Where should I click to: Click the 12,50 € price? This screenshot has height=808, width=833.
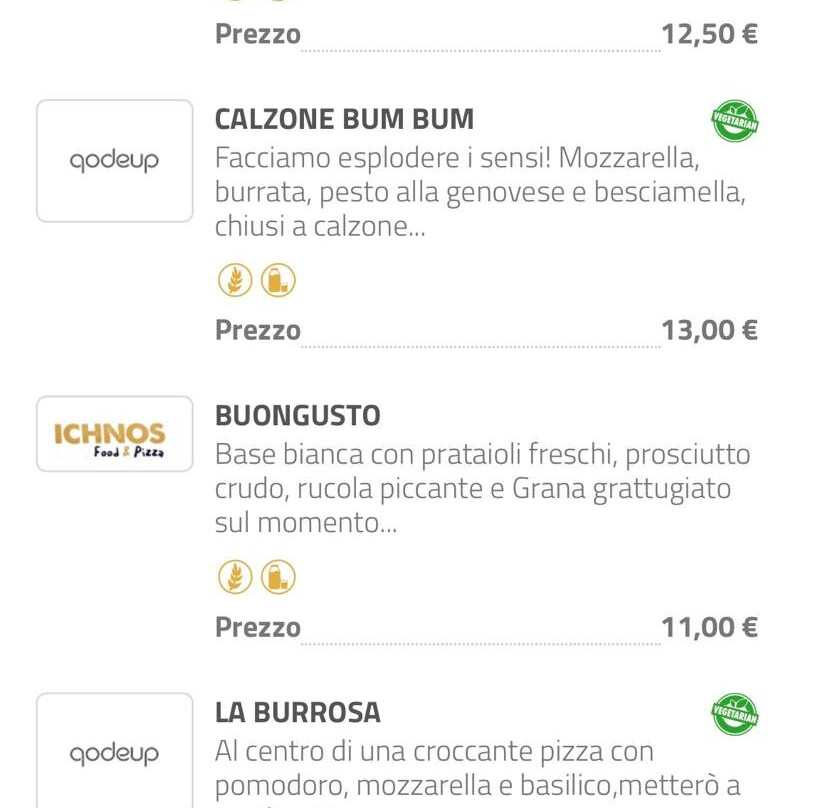tap(709, 34)
